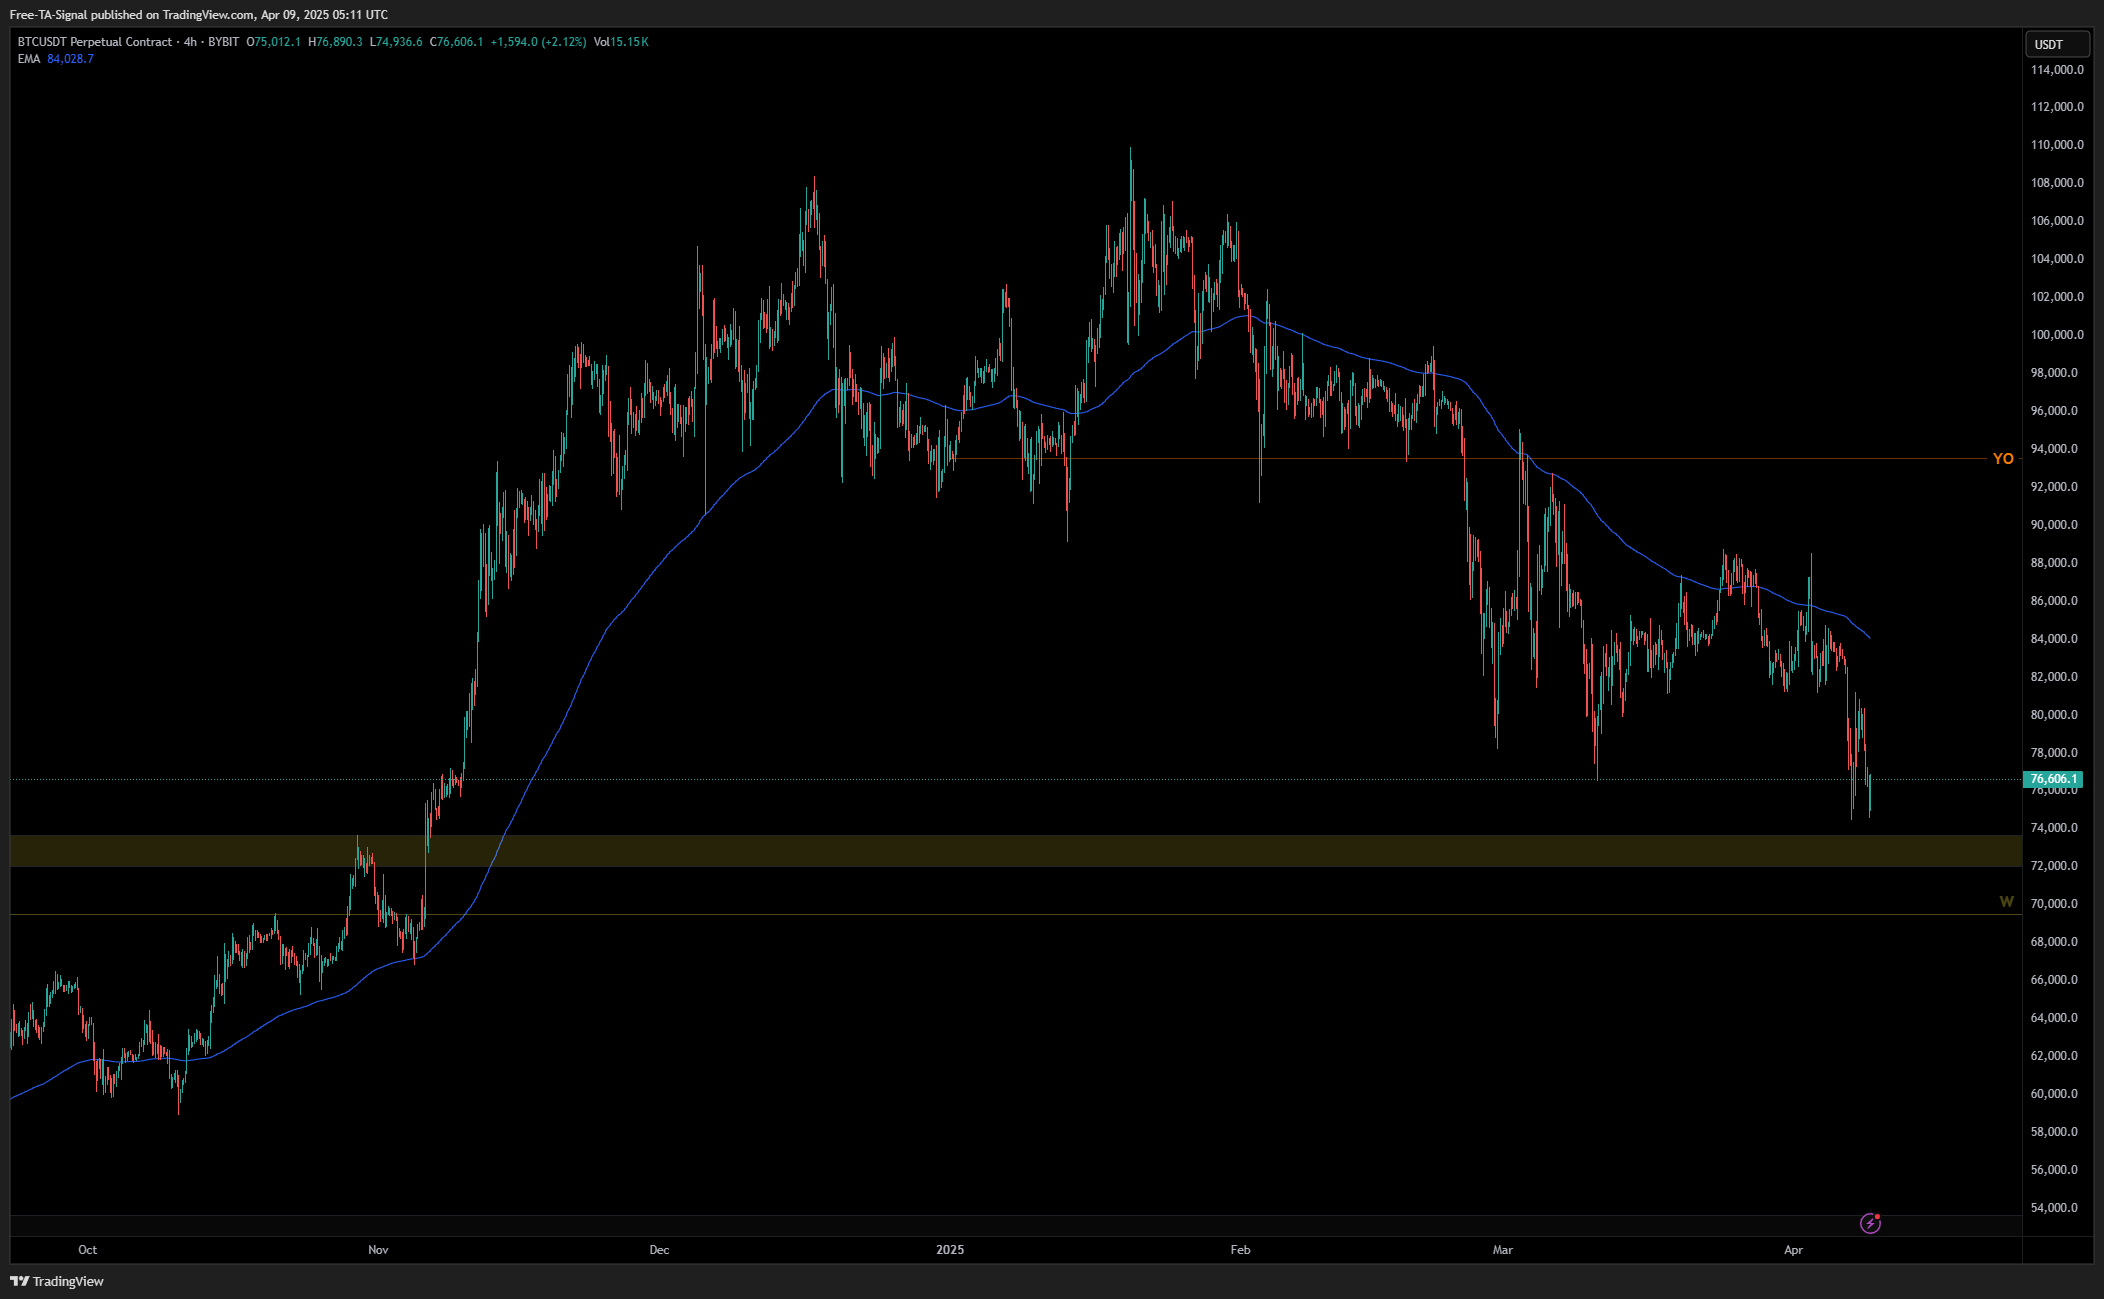
Task: Click the open value O75,012.1
Action: tap(273, 42)
